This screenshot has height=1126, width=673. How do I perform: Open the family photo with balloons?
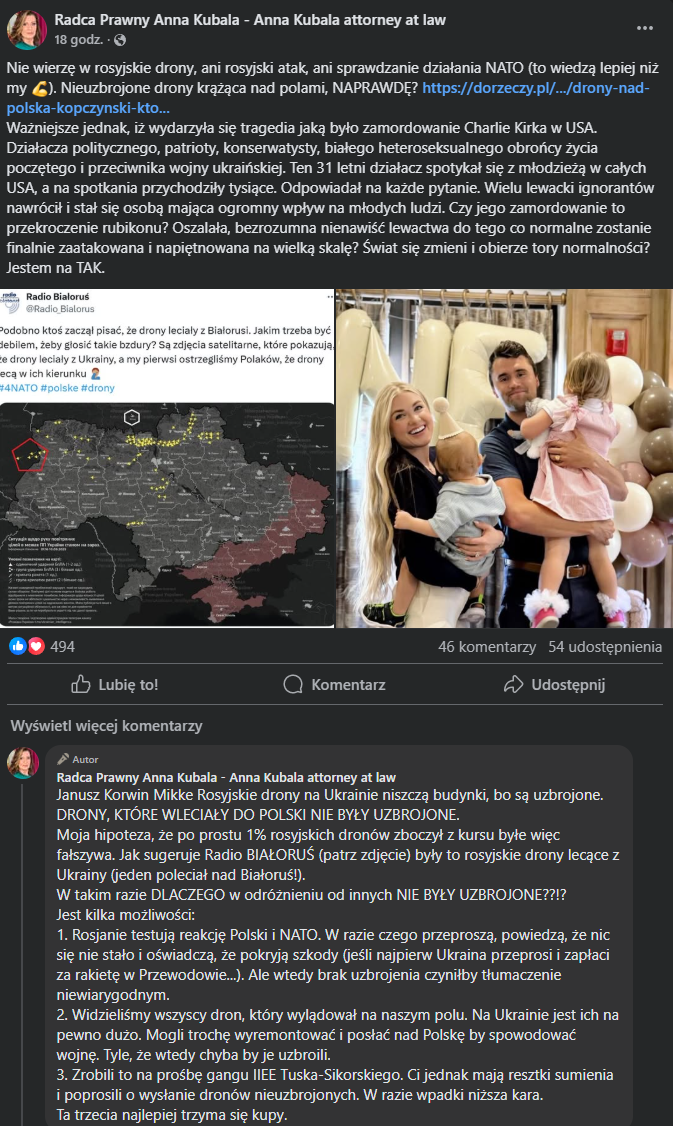[505, 458]
